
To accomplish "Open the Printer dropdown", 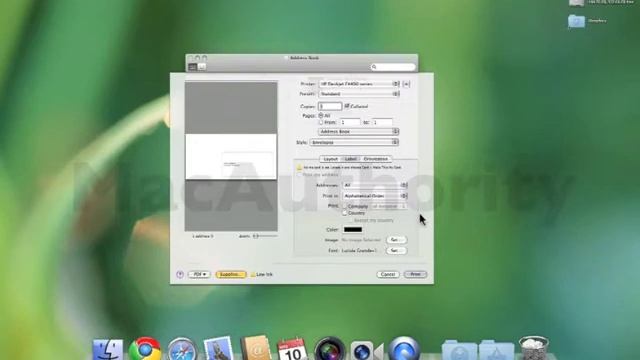I will [x=359, y=84].
